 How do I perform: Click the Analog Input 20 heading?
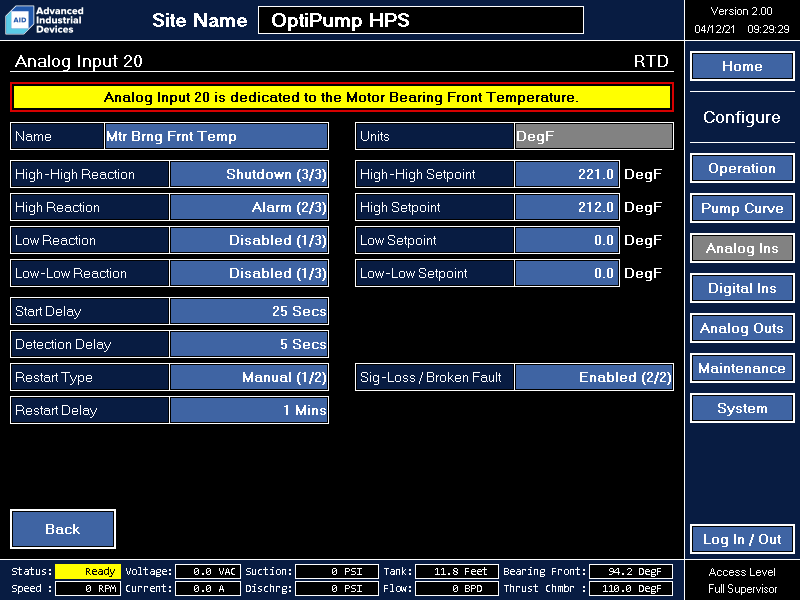(79, 61)
